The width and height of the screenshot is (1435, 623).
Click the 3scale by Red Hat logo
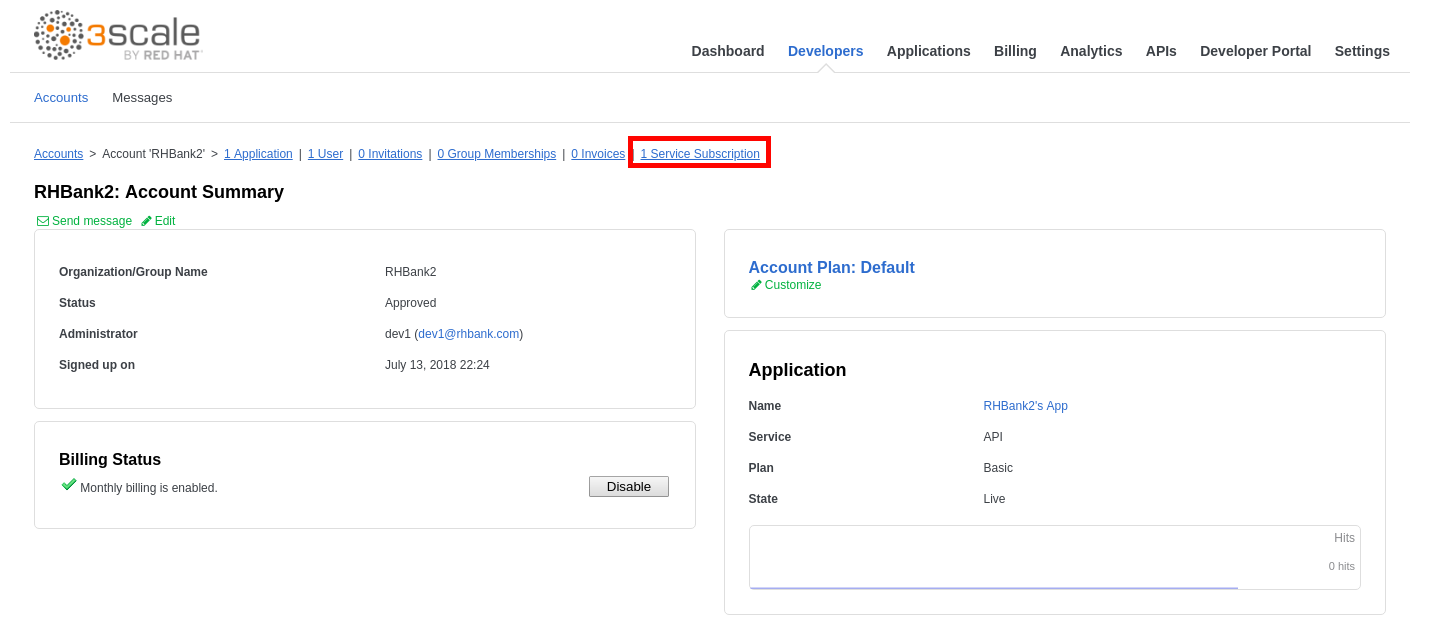pyautogui.click(x=118, y=36)
